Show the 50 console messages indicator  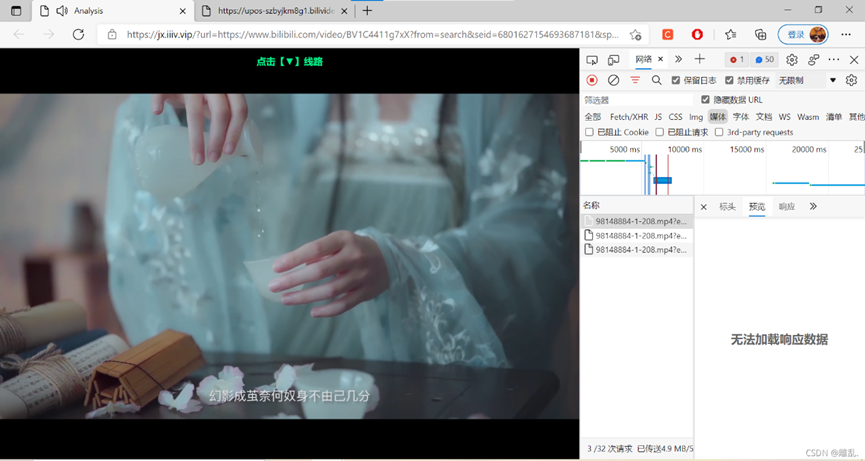point(765,60)
